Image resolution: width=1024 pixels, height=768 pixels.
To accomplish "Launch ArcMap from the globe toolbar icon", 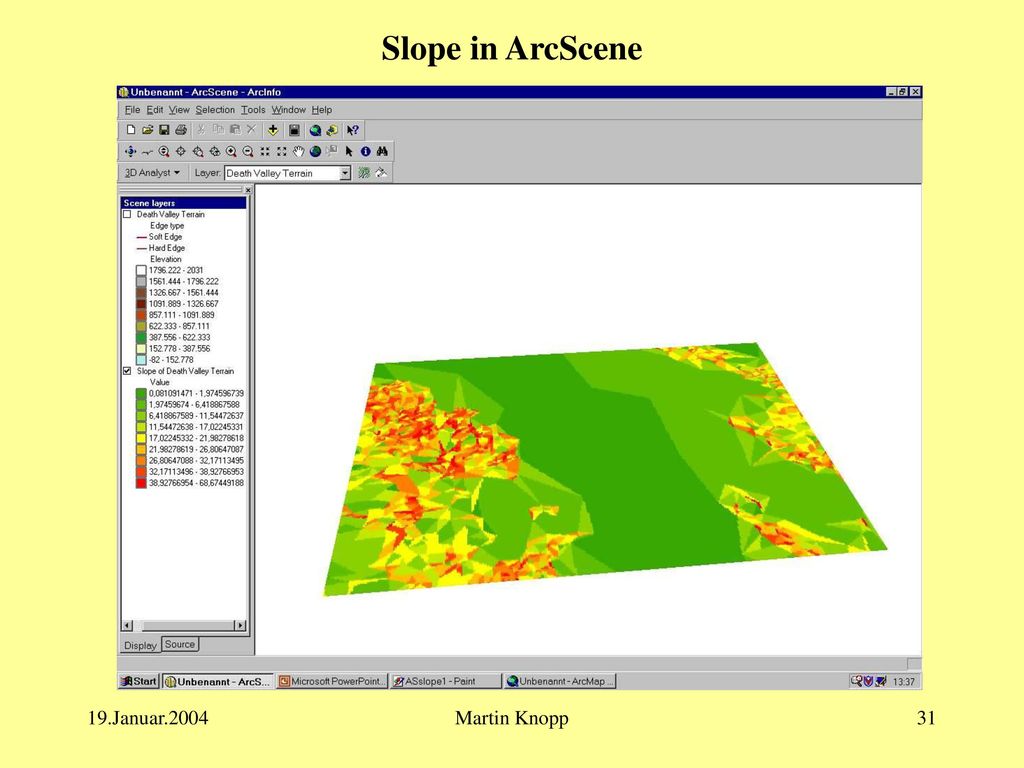I will tap(315, 130).
